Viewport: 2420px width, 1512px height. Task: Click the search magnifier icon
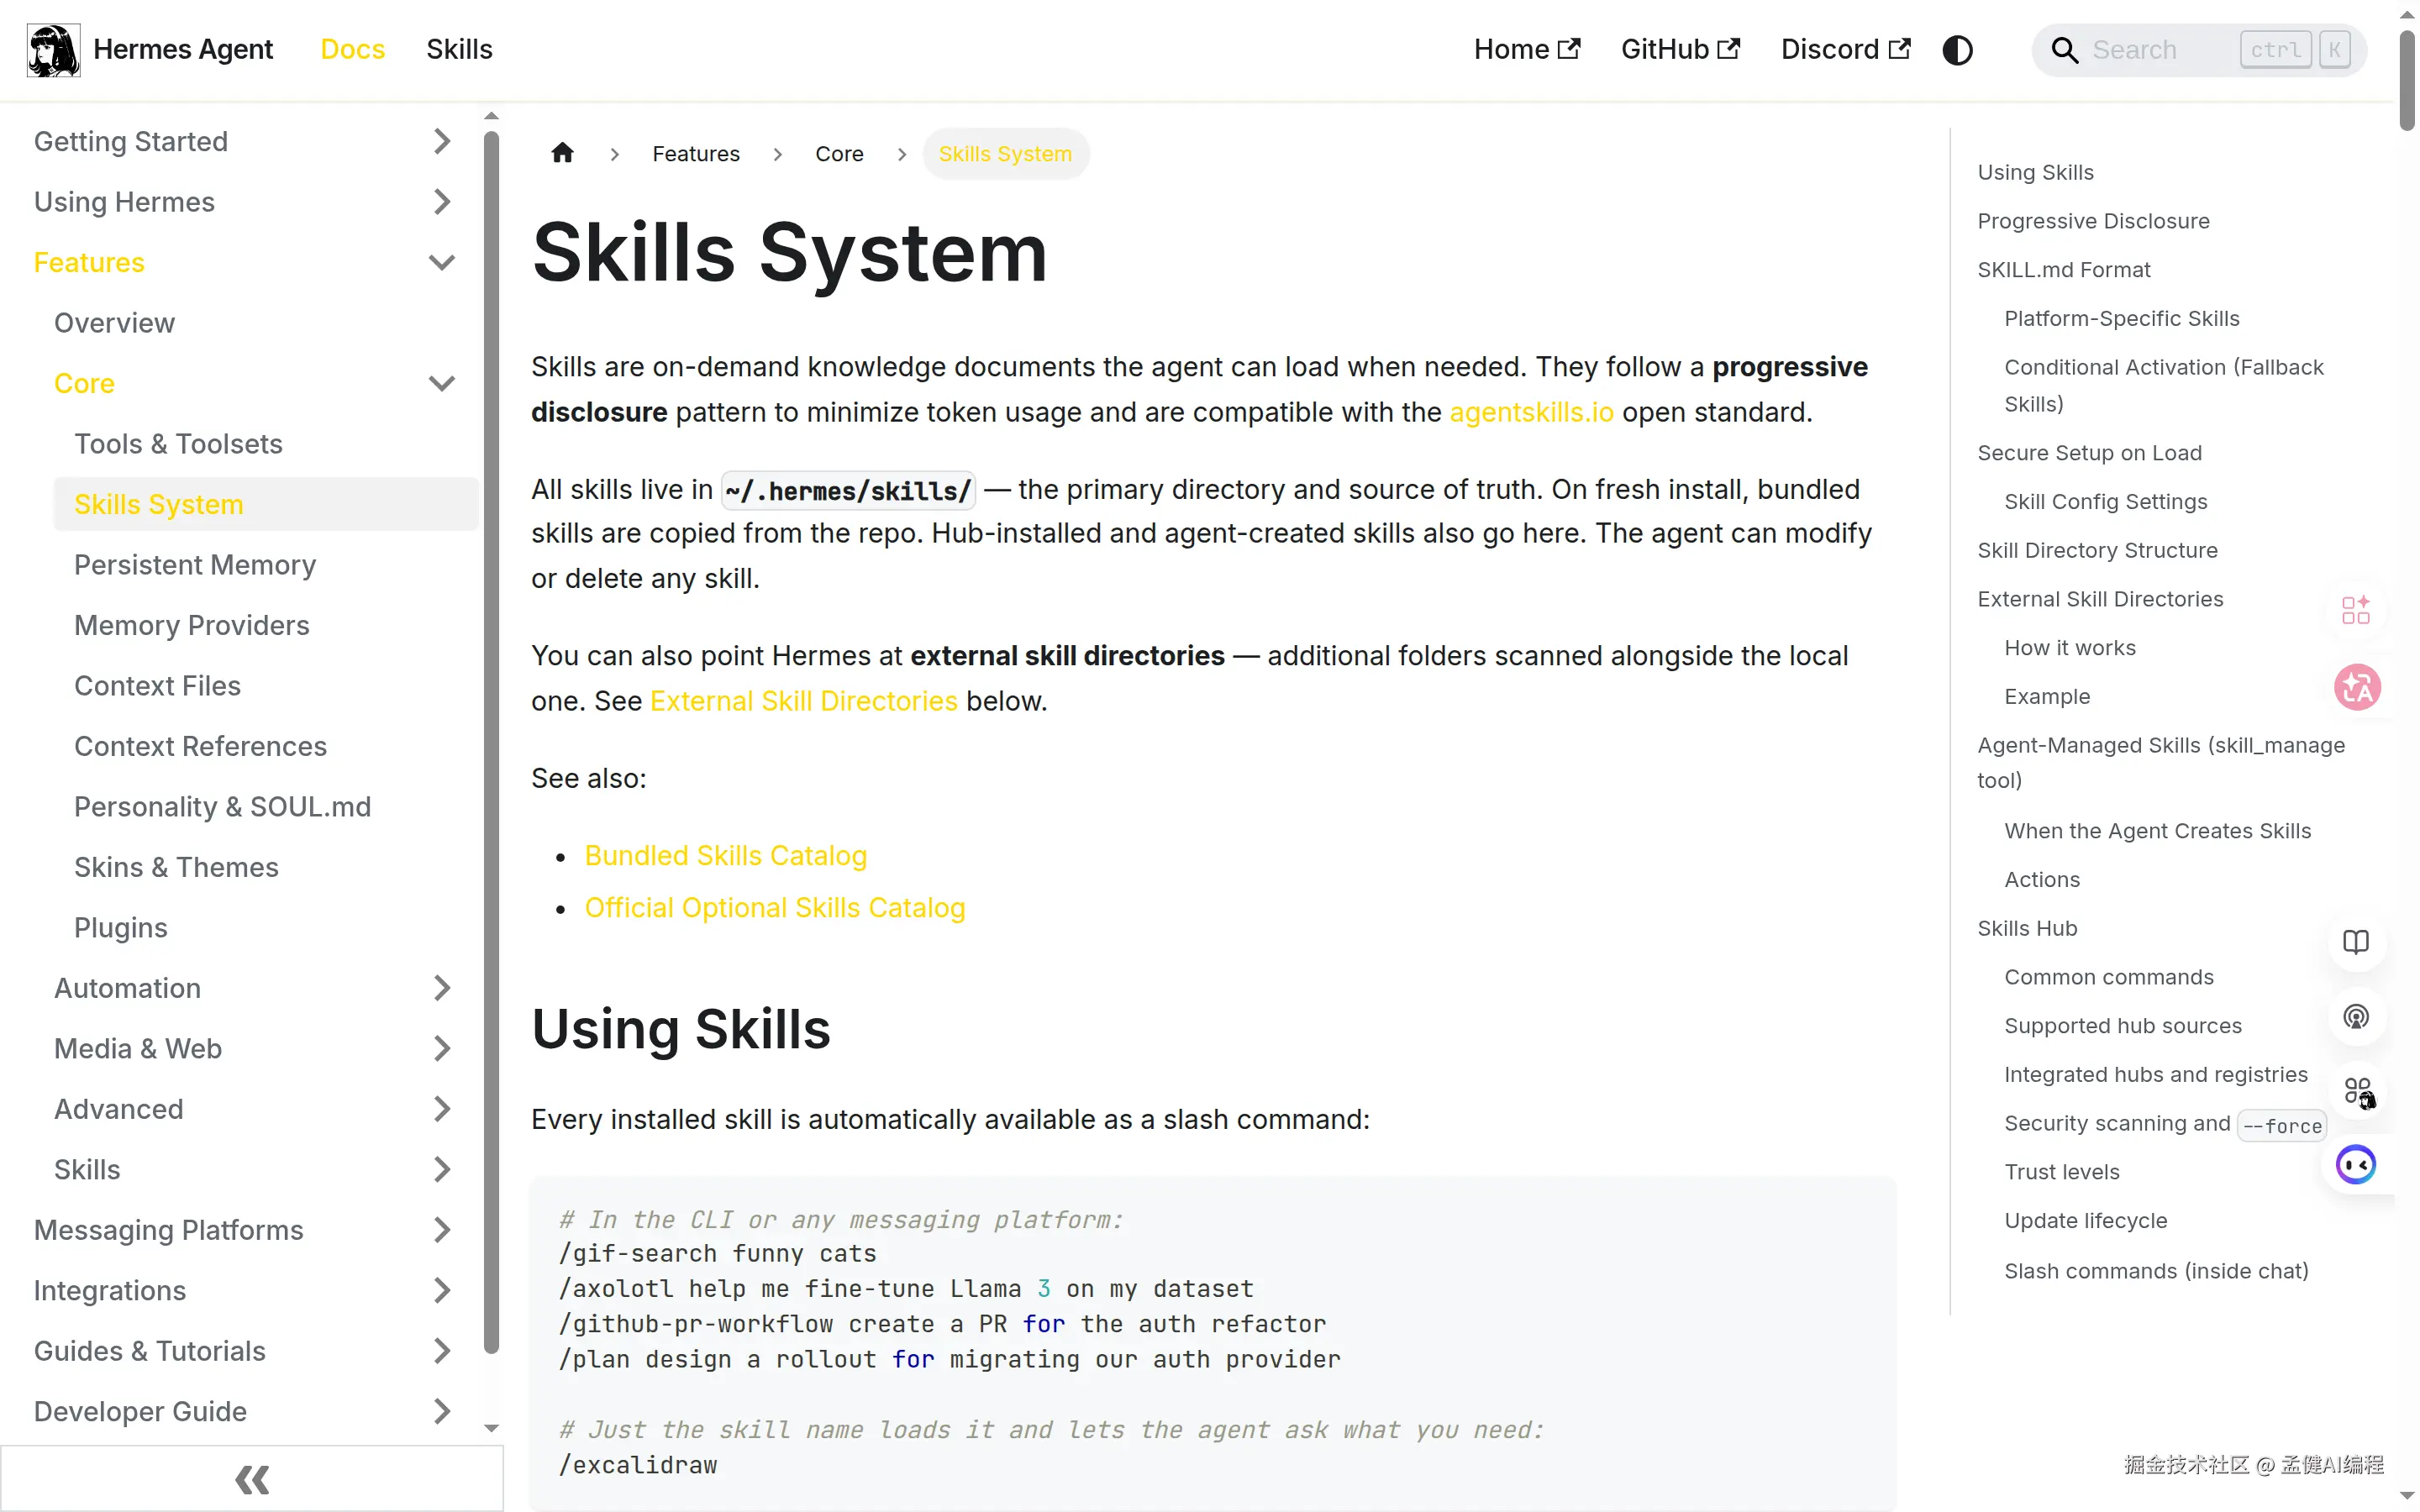coord(2064,49)
